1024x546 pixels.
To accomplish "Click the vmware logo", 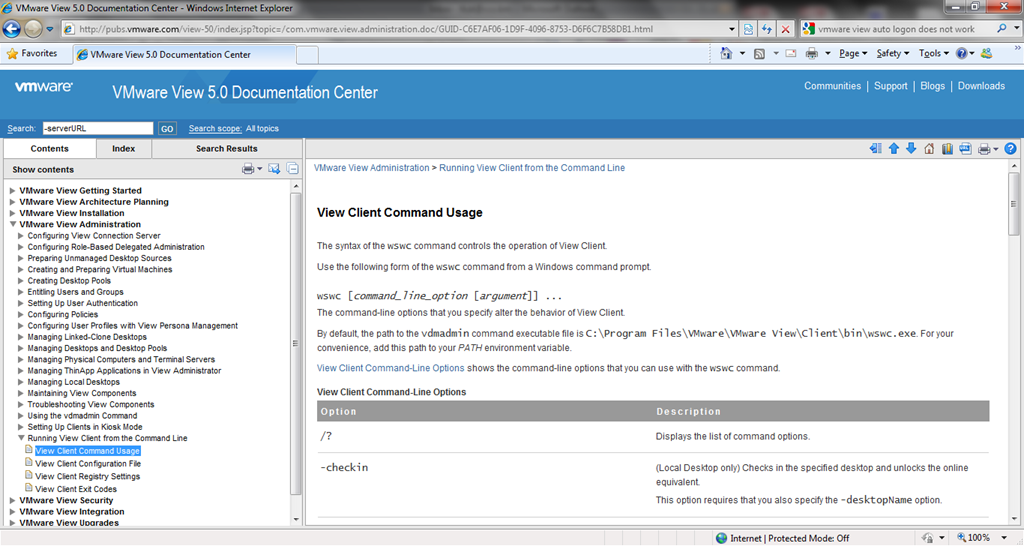I will (44, 87).
